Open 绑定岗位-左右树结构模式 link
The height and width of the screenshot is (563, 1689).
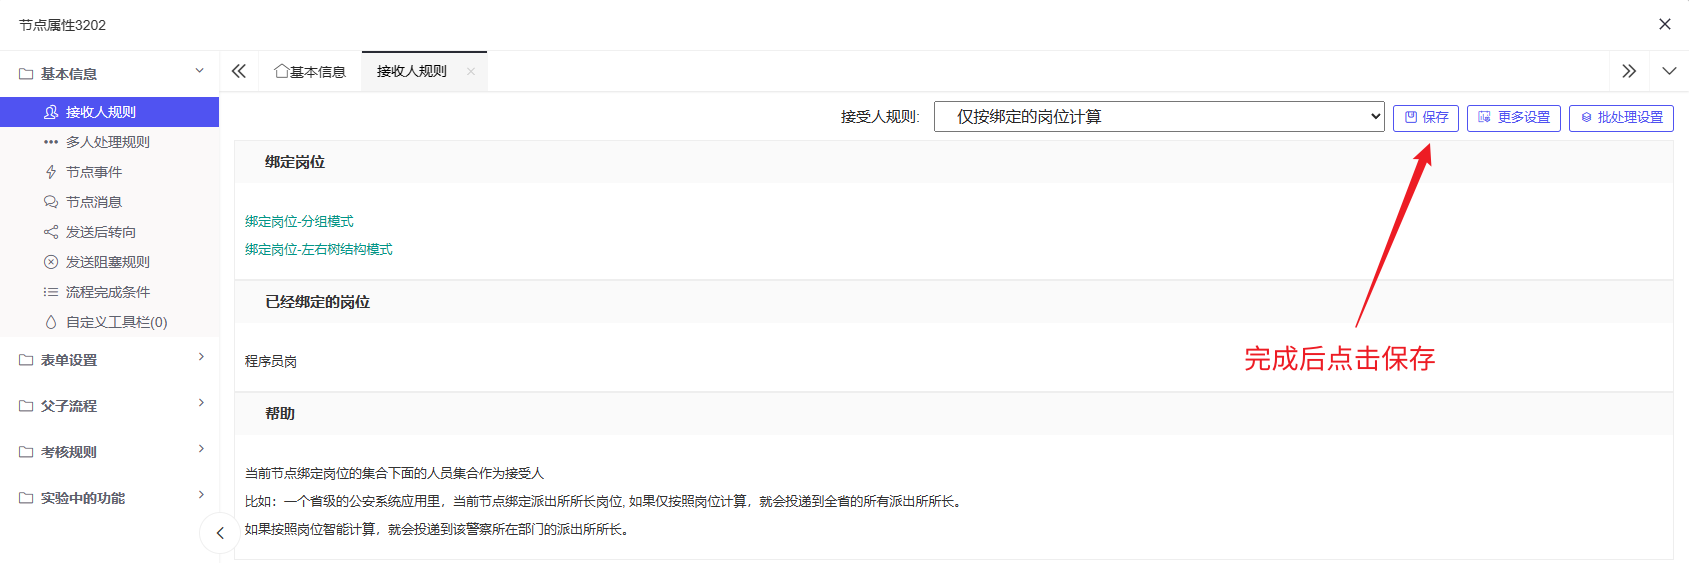319,249
